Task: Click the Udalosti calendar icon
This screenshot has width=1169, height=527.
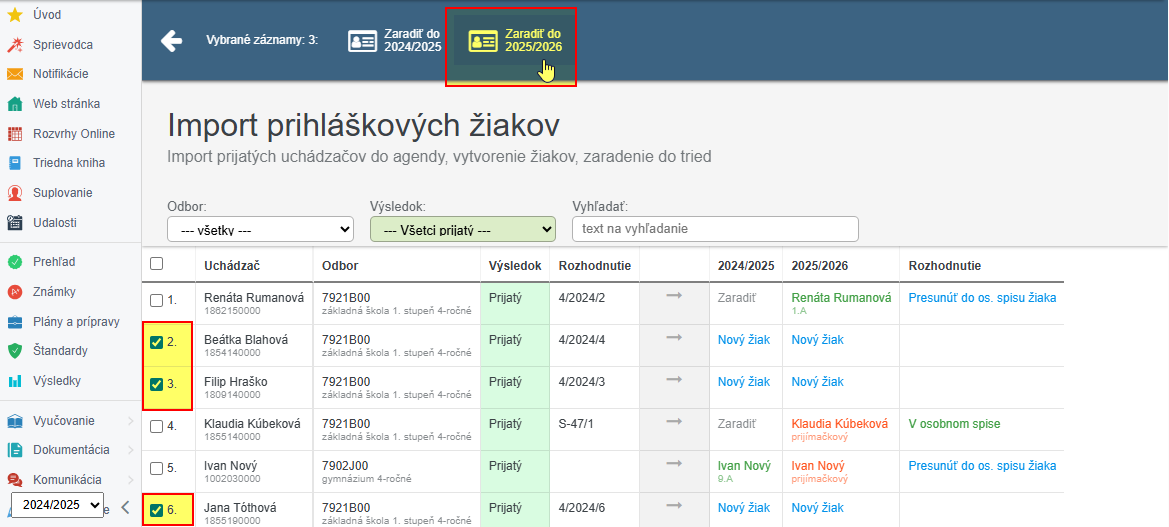Action: pos(14,222)
